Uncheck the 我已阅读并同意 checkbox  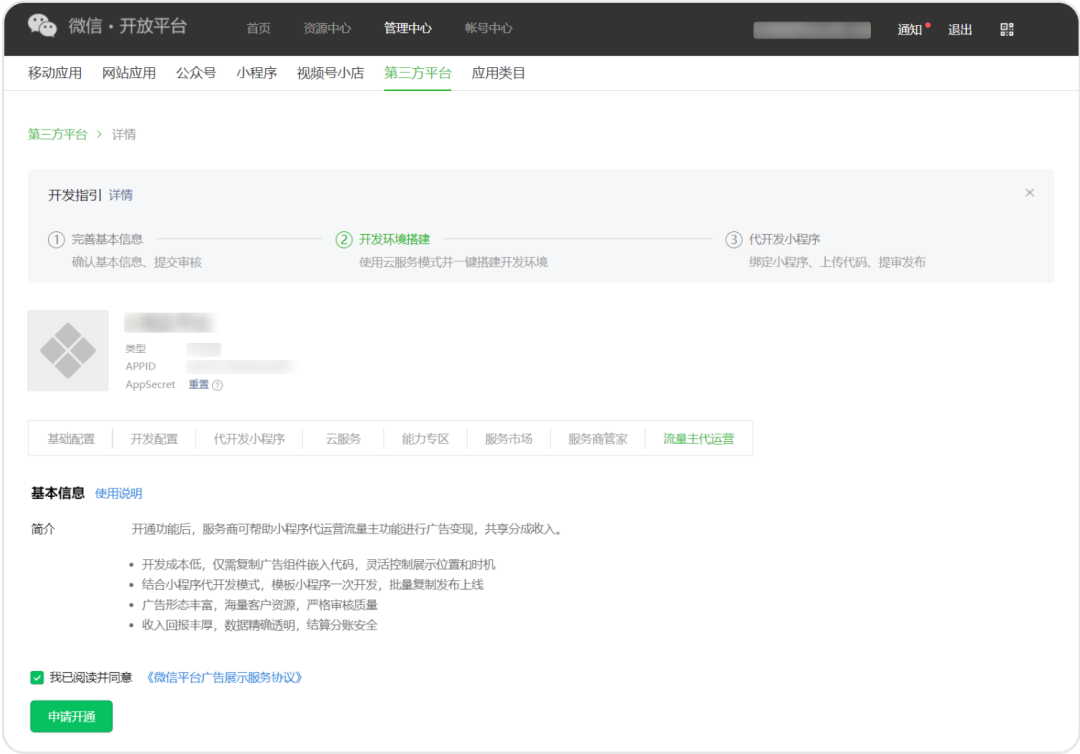coord(37,678)
